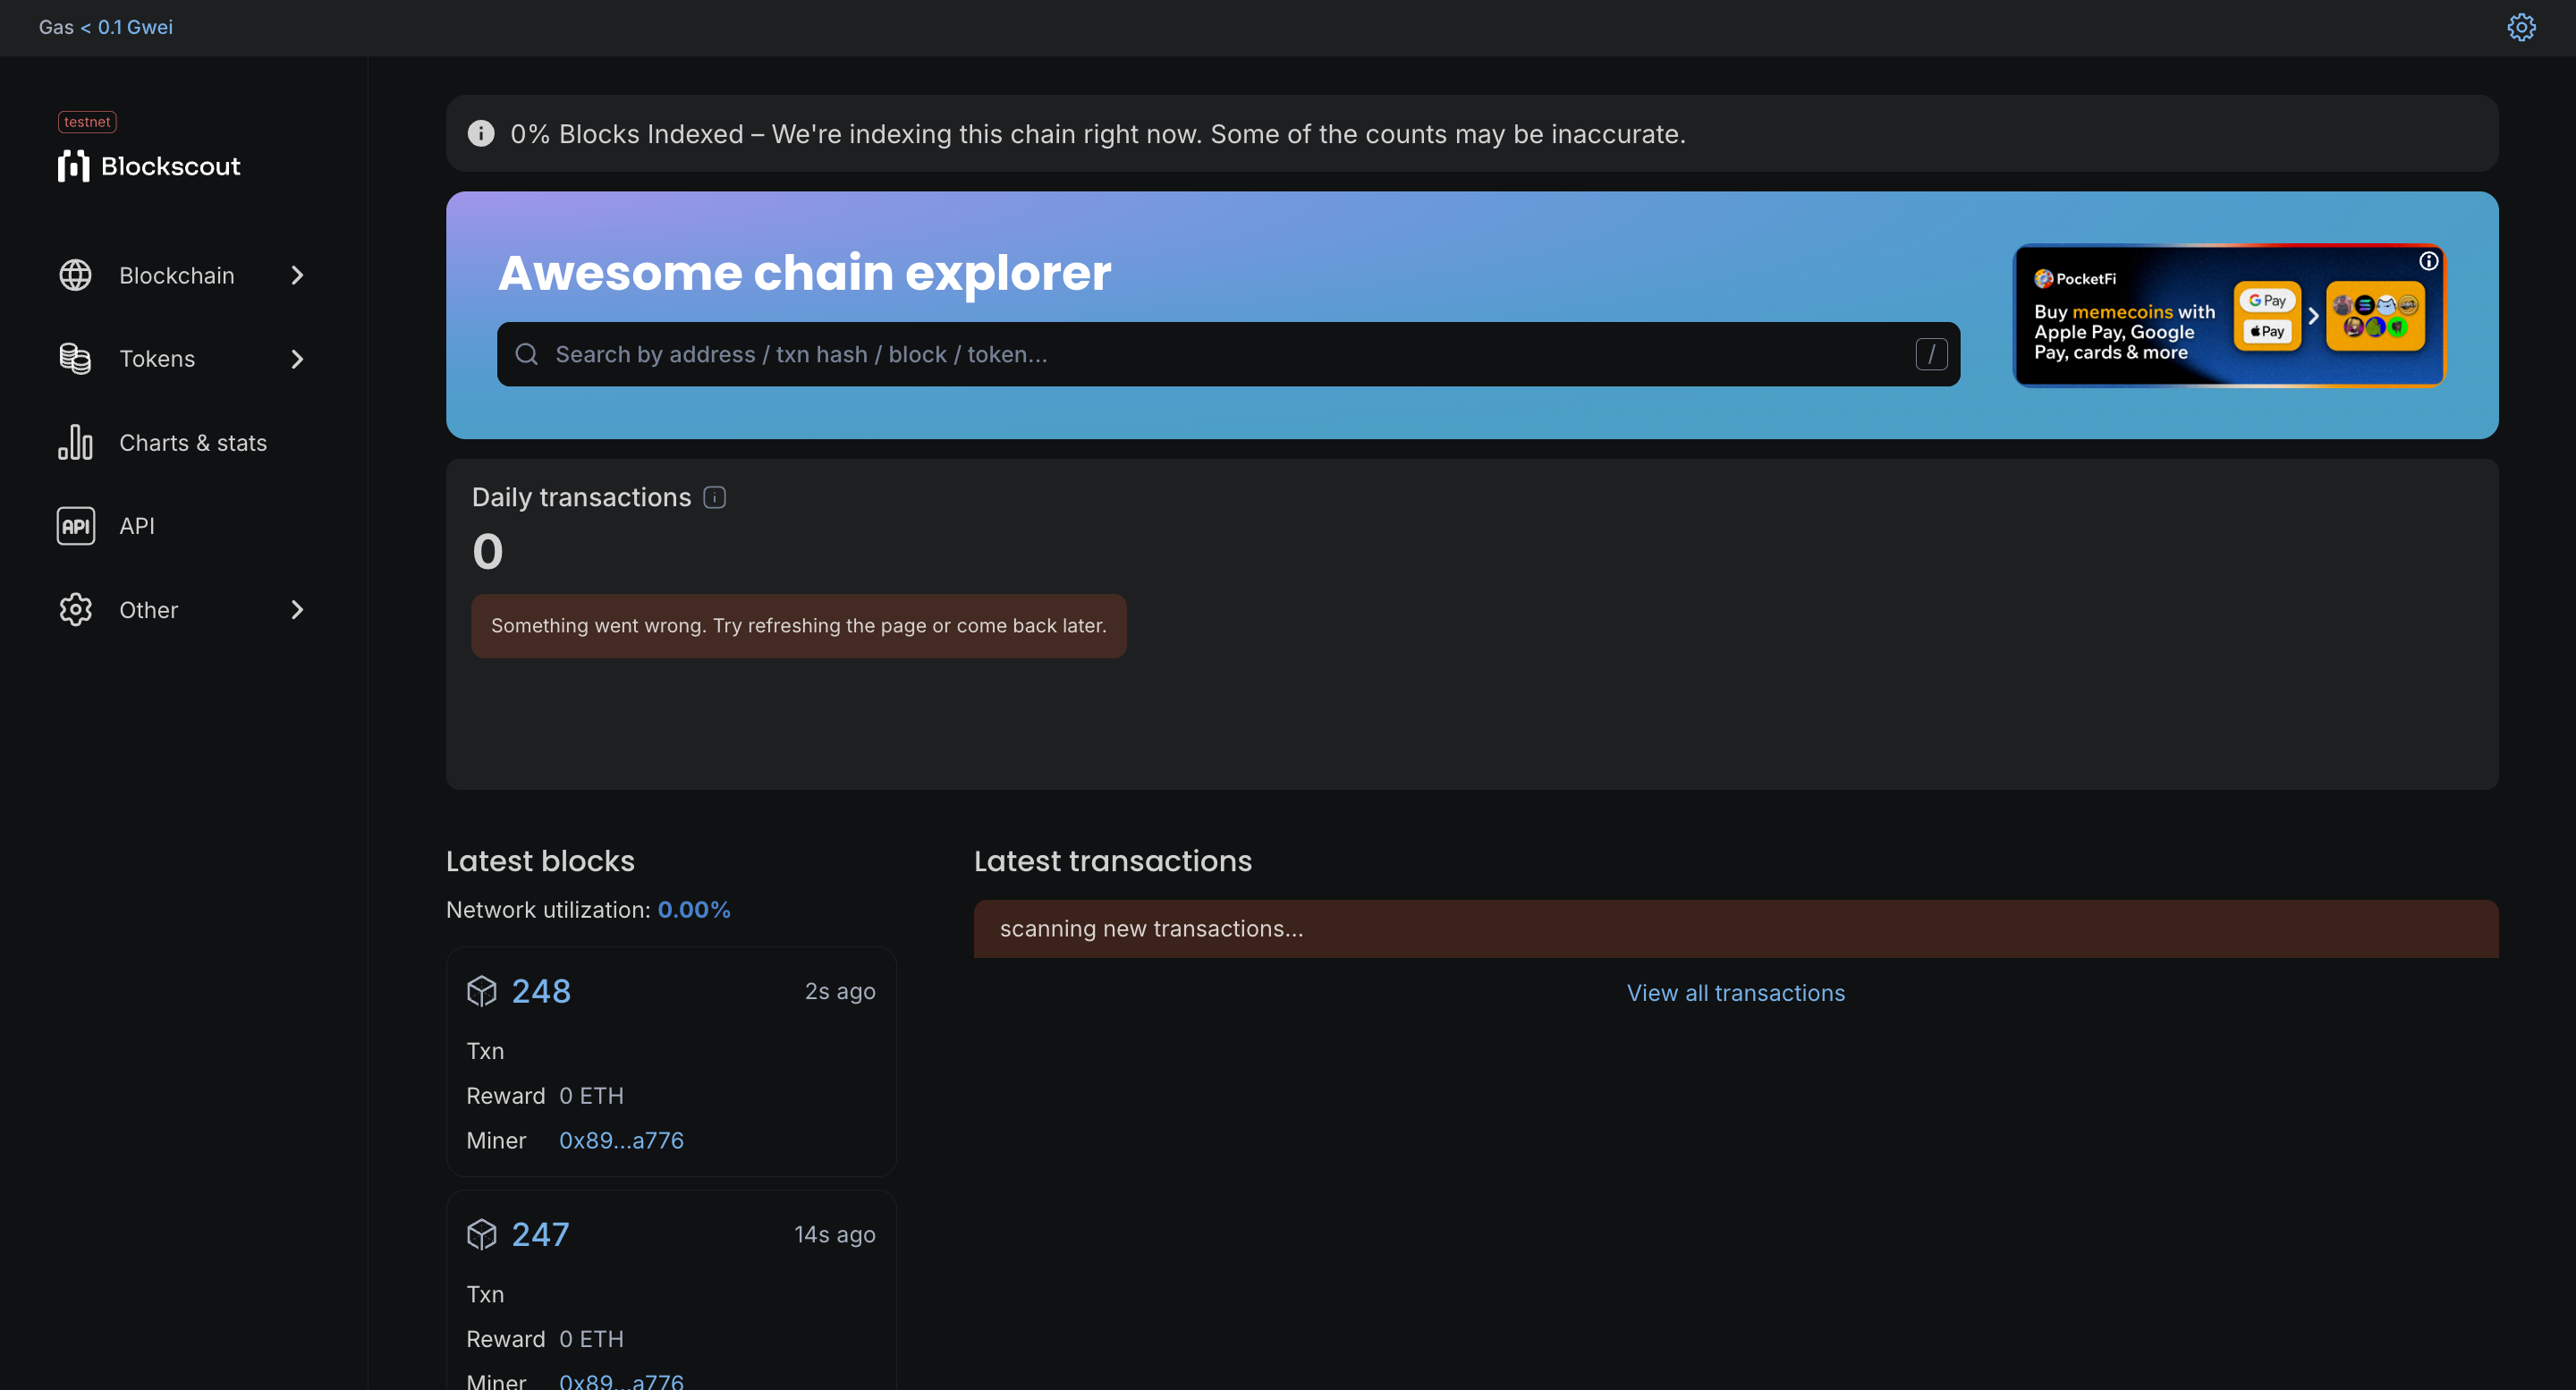
Task: Click the Blockscout logo icon
Action: coord(73,166)
